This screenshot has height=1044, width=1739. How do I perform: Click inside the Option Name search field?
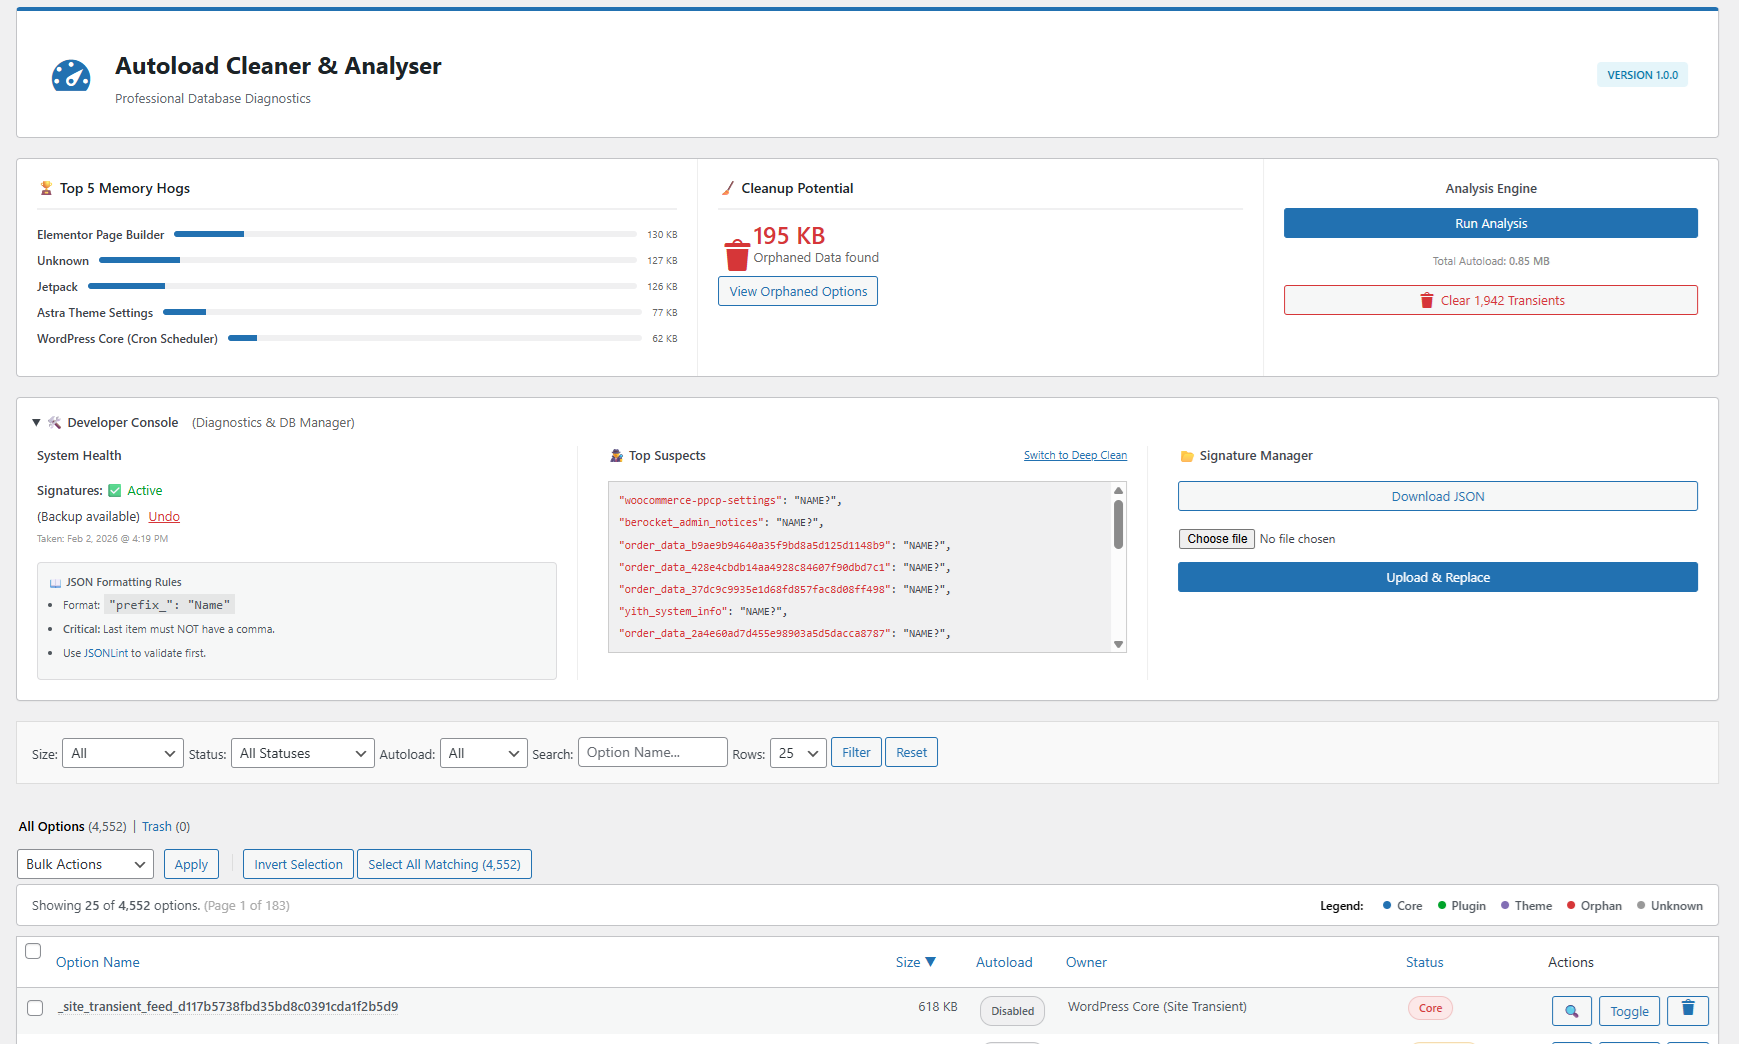coord(652,752)
